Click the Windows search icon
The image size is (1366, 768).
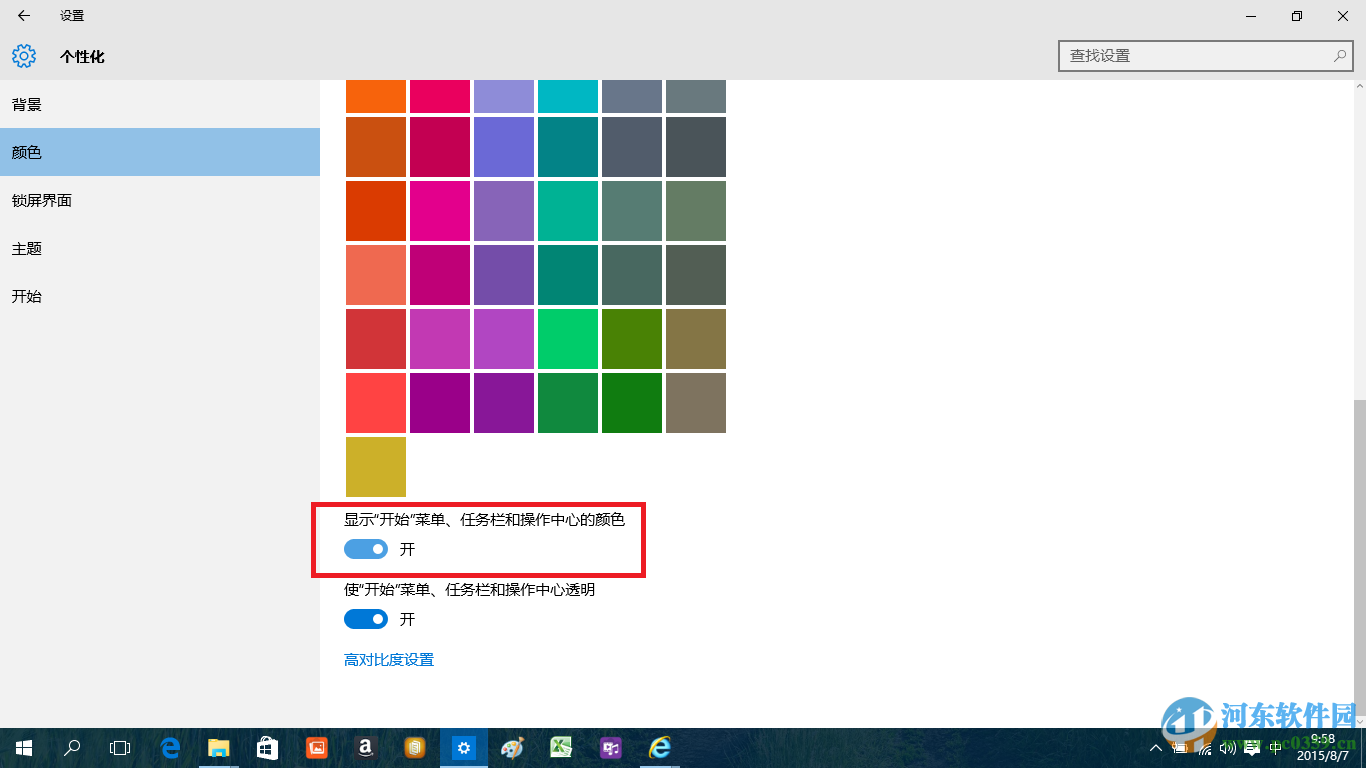pyautogui.click(x=71, y=747)
